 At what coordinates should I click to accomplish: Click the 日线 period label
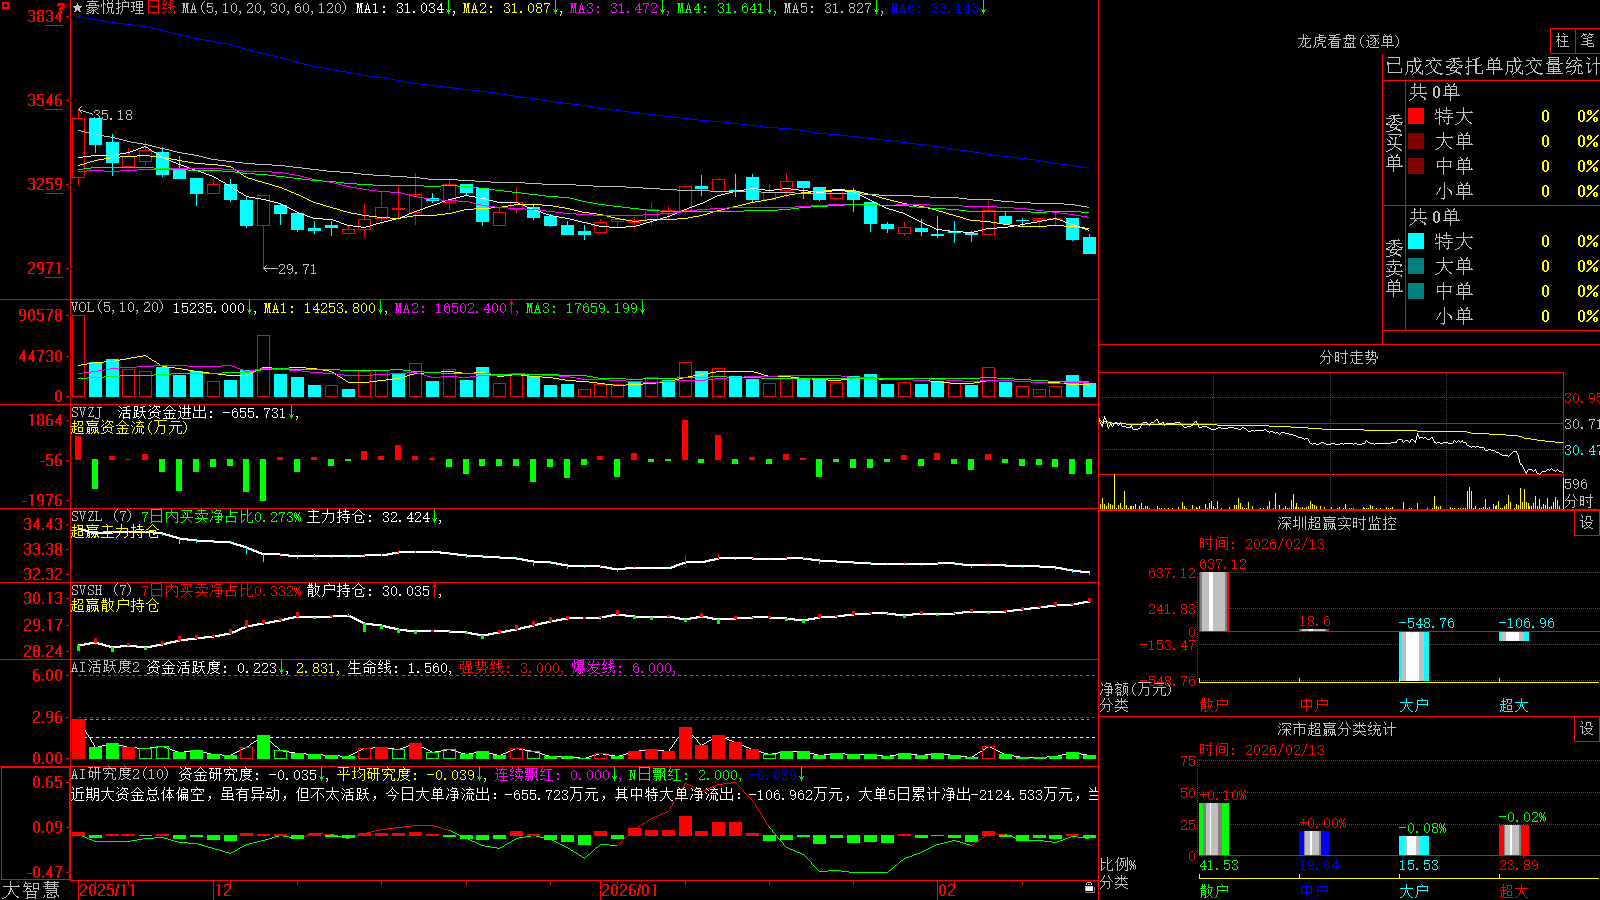(x=161, y=8)
